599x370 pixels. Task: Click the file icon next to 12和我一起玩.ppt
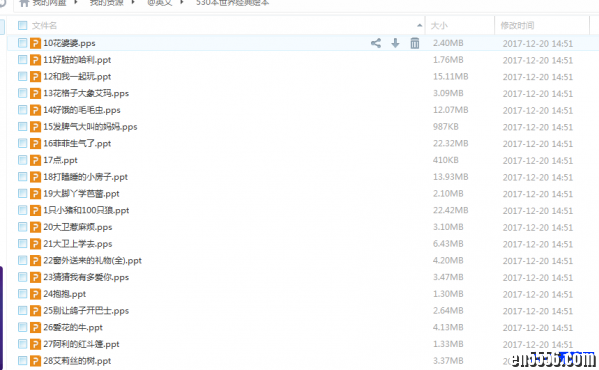click(35, 76)
